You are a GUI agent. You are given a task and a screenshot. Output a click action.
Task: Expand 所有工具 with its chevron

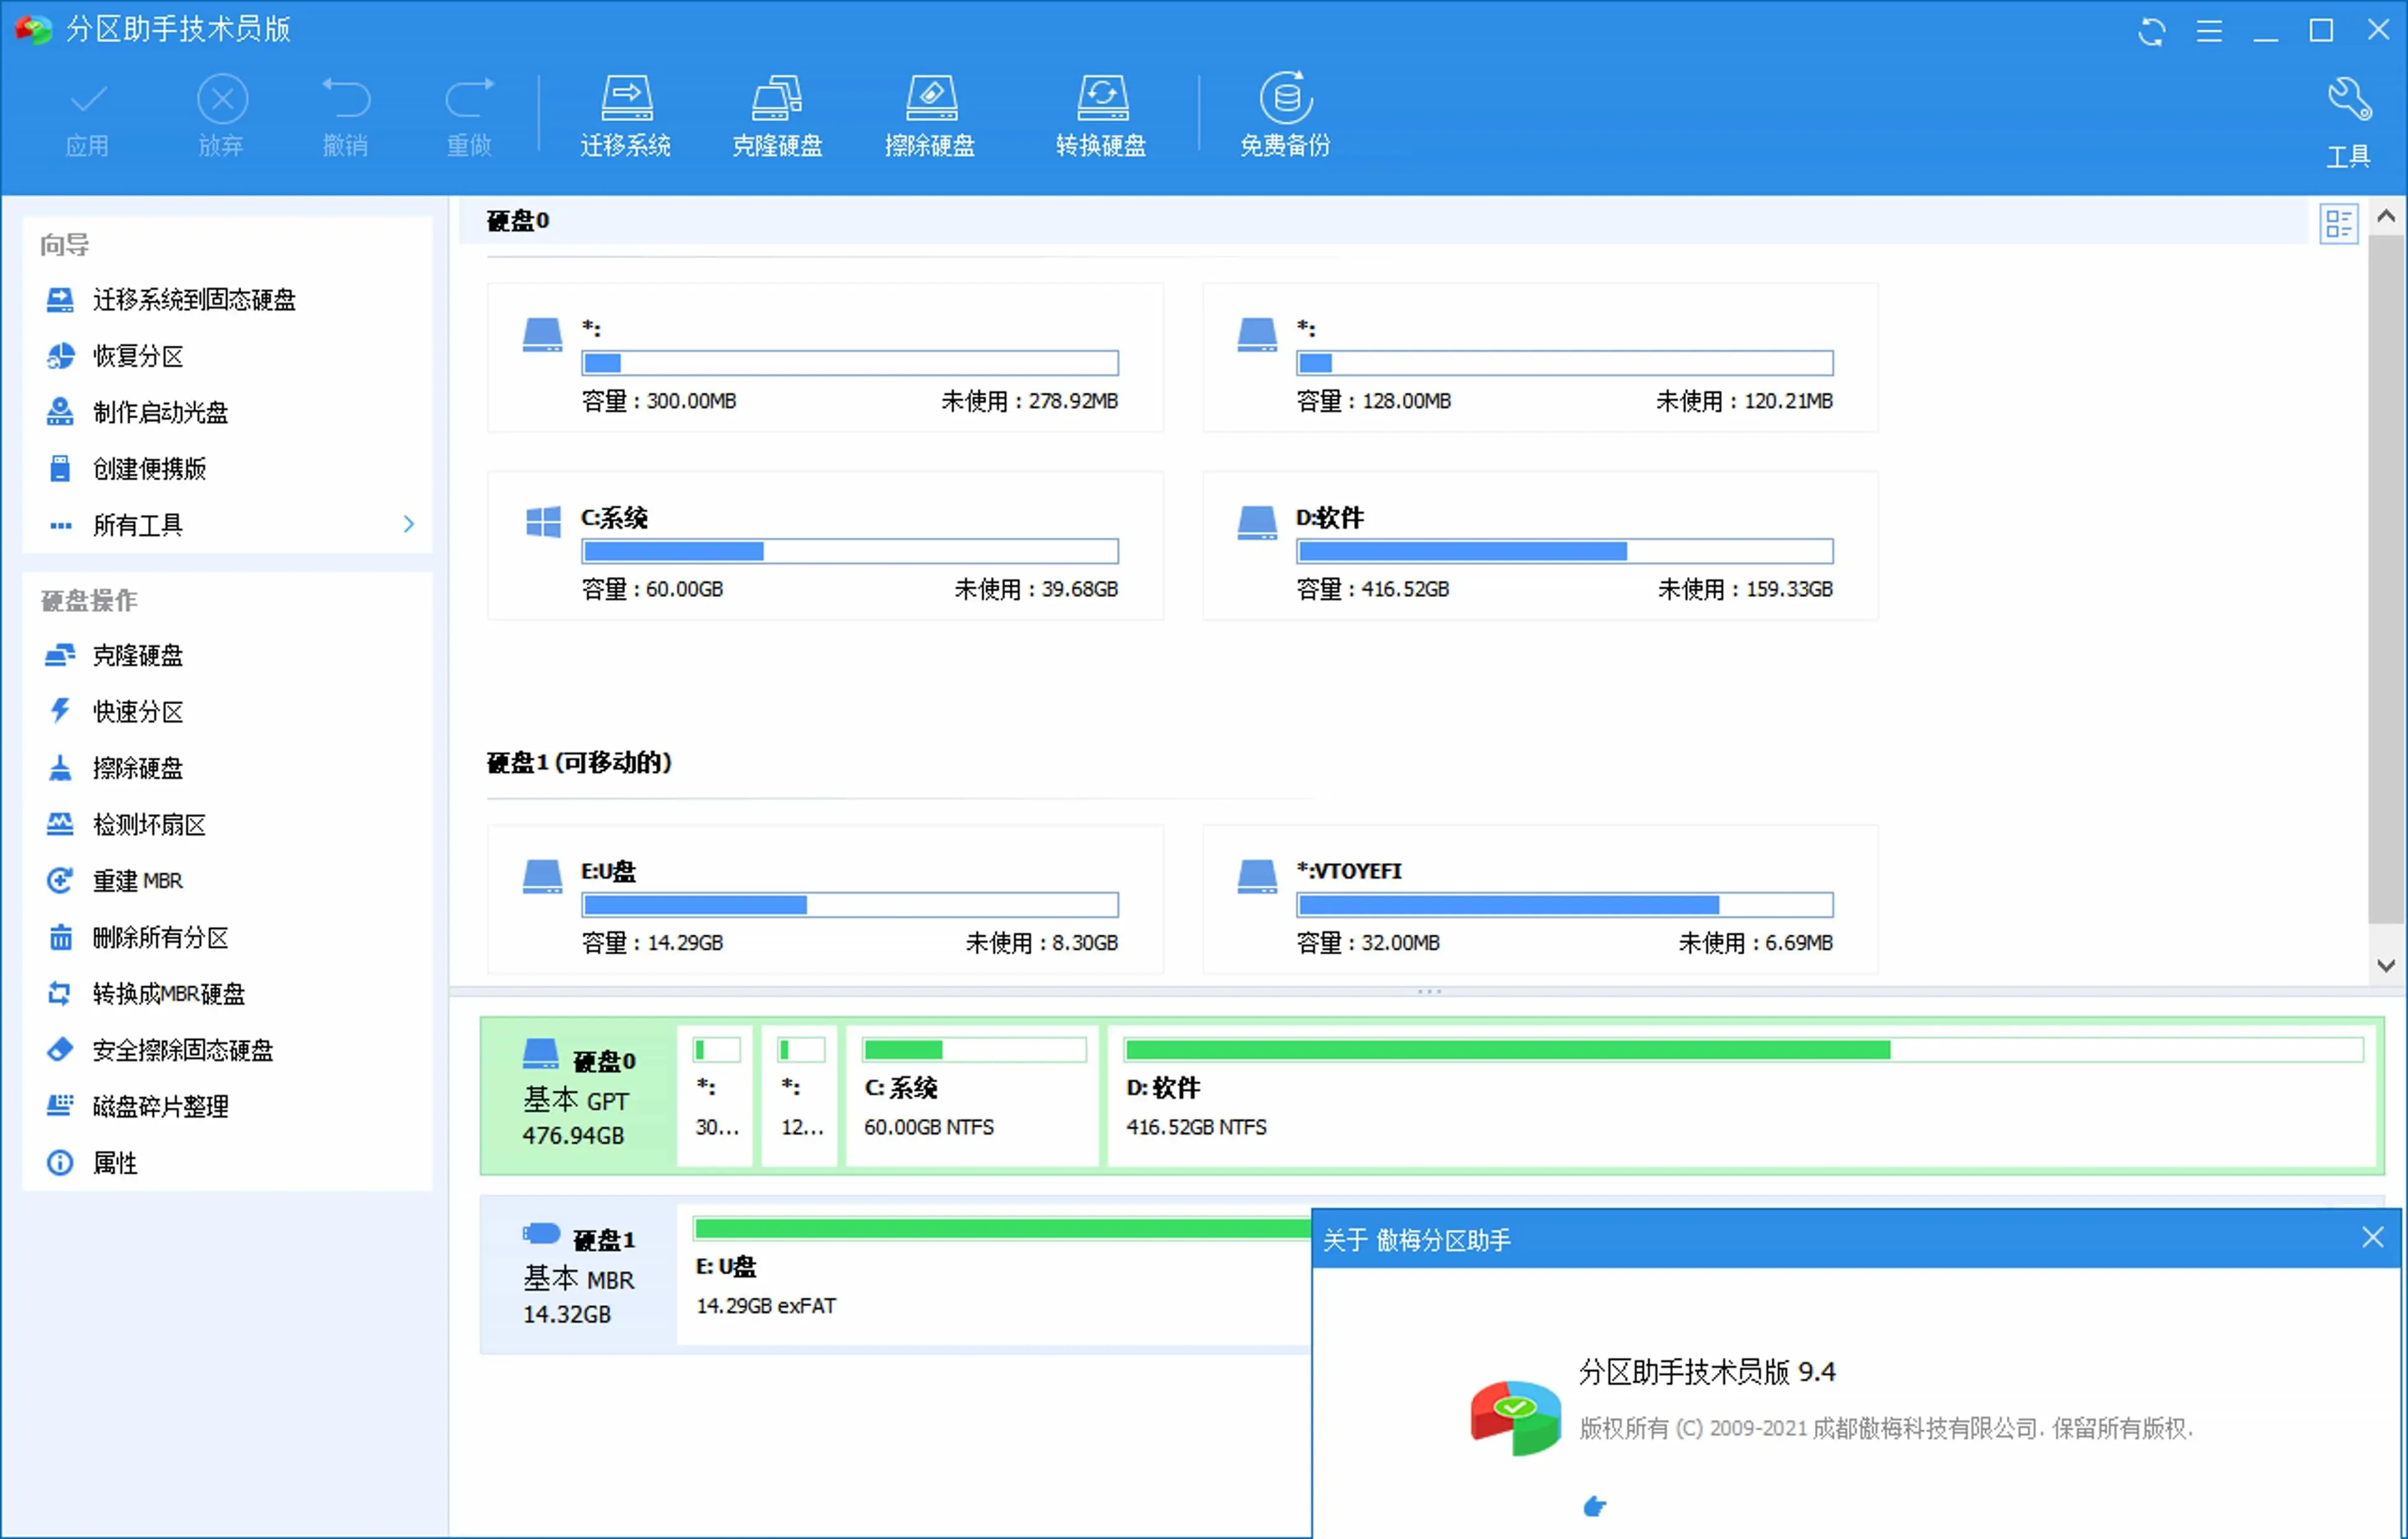click(407, 524)
